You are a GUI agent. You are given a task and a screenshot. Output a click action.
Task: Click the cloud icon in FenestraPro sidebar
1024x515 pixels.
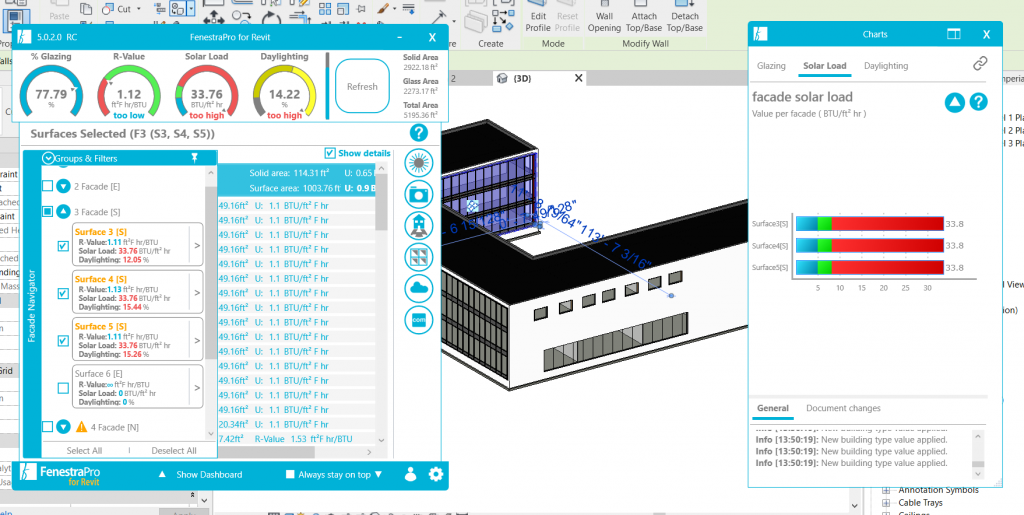(419, 288)
